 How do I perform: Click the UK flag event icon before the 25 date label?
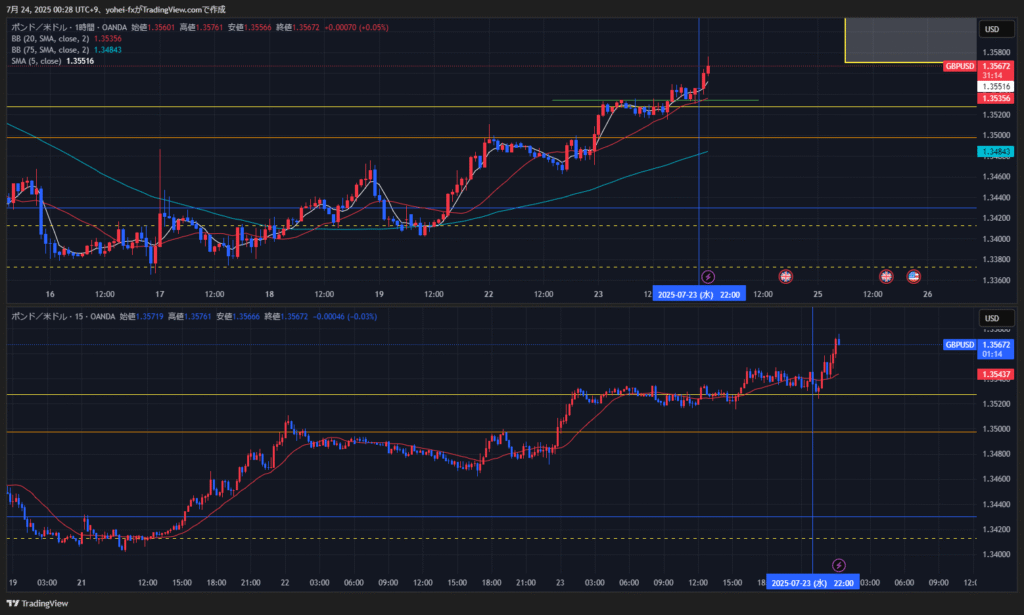coord(785,276)
